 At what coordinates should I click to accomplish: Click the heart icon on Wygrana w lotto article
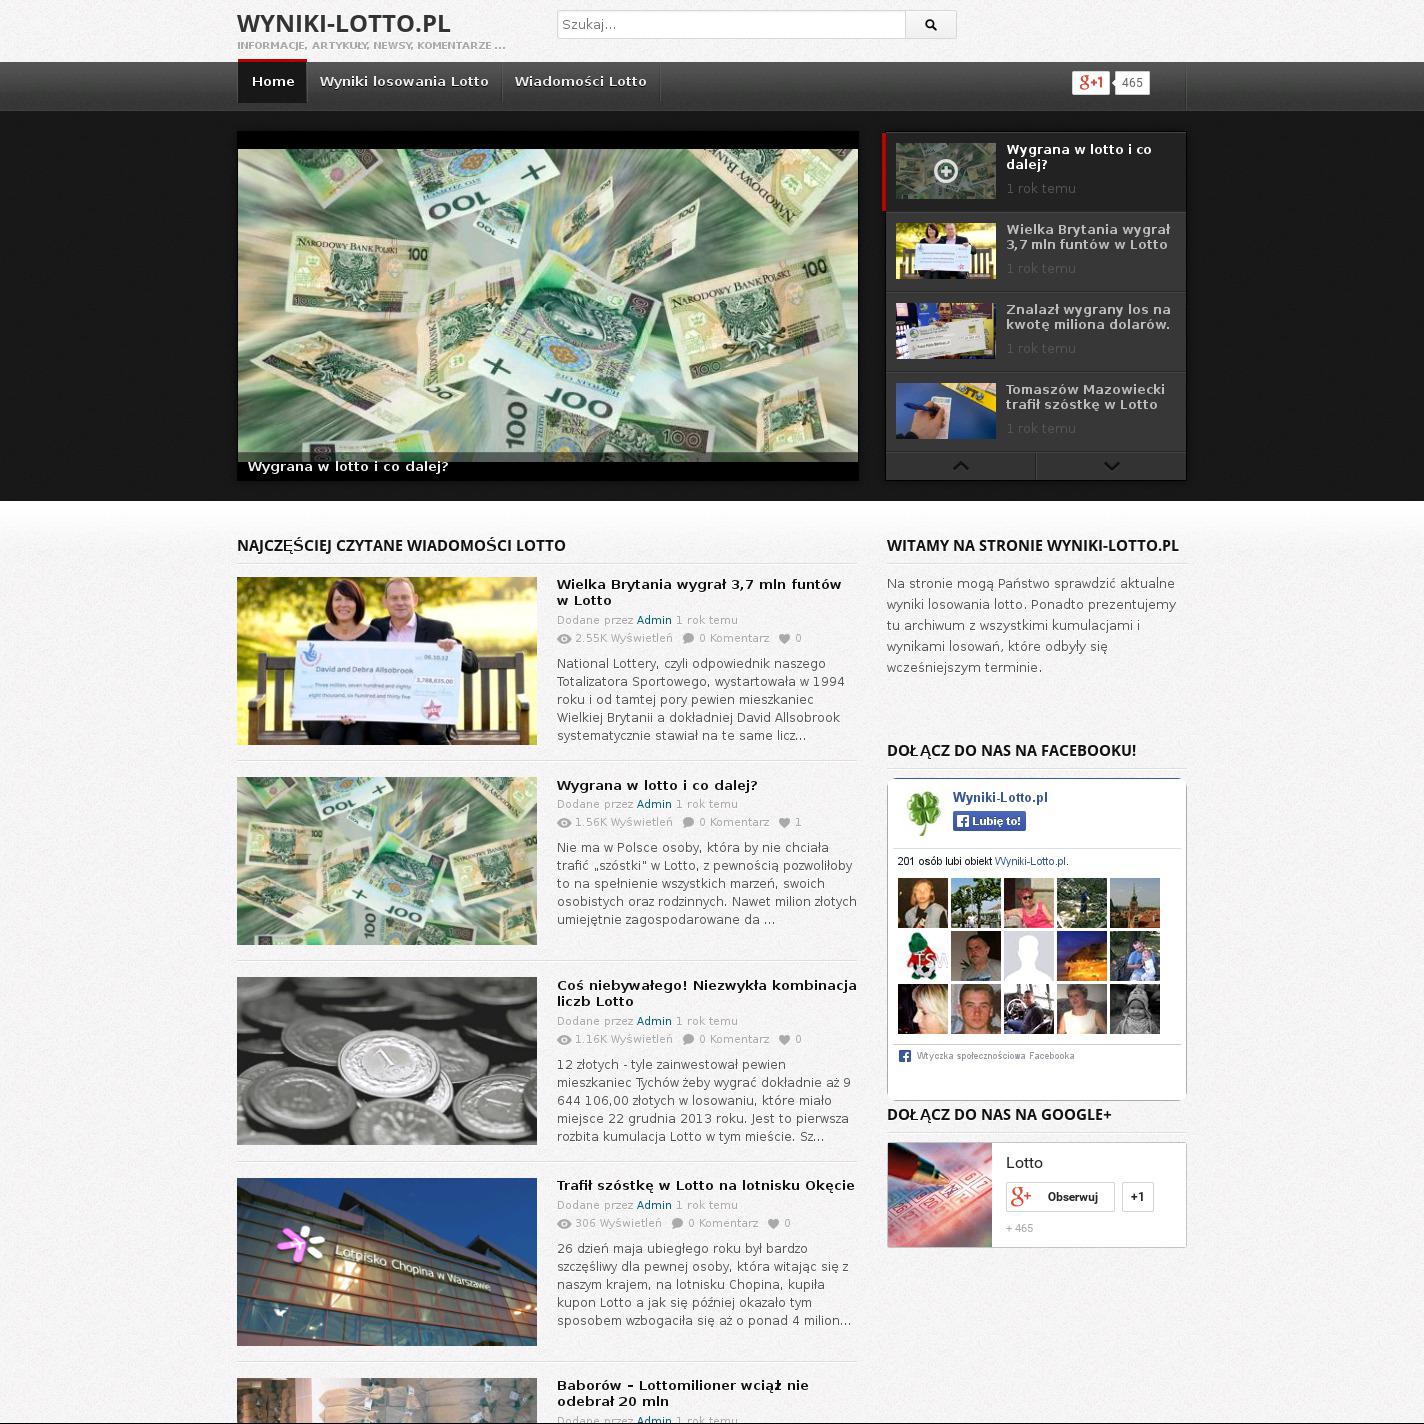click(x=785, y=823)
